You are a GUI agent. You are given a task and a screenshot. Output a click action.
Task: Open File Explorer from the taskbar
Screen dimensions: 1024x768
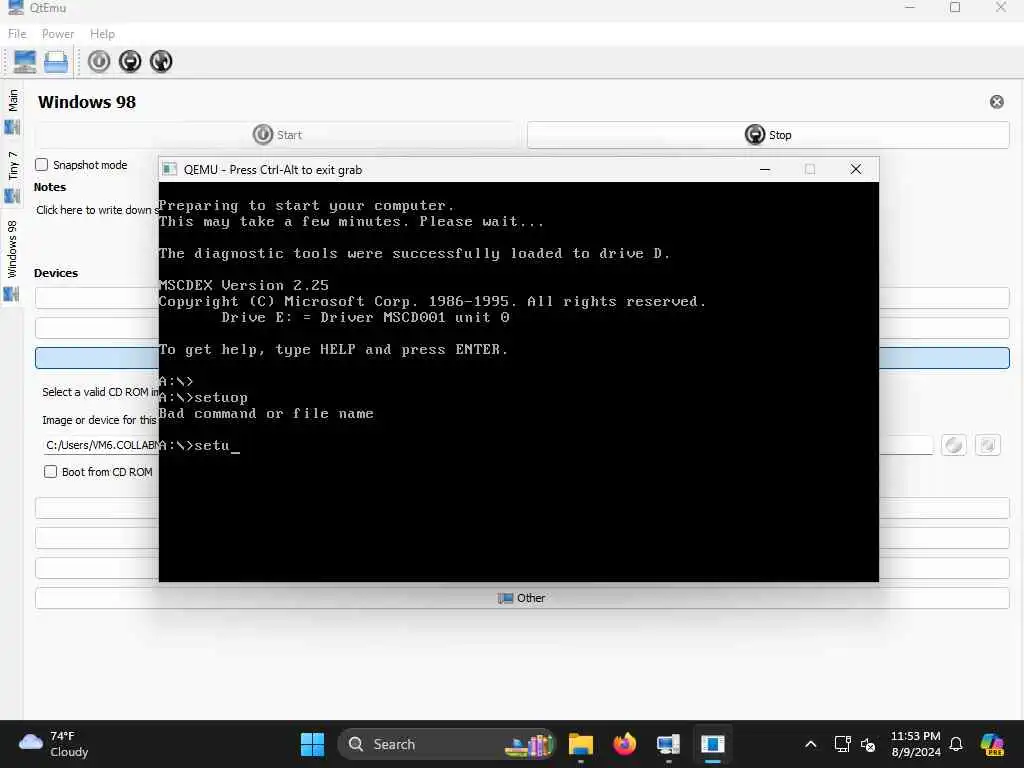coord(581,744)
